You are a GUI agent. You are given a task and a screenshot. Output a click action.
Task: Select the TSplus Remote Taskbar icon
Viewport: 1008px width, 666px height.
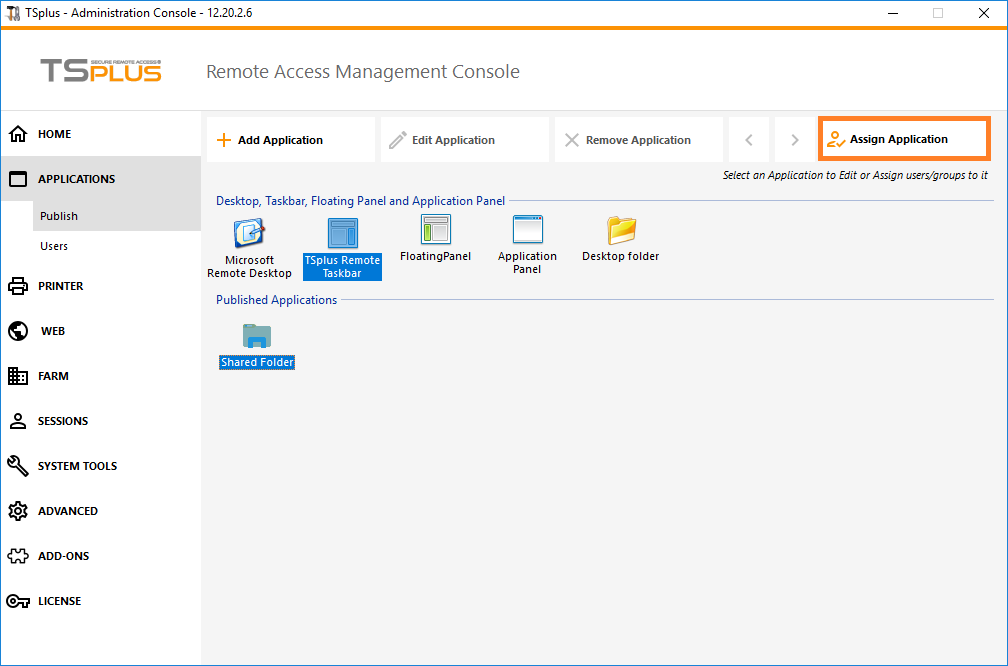[x=342, y=234]
